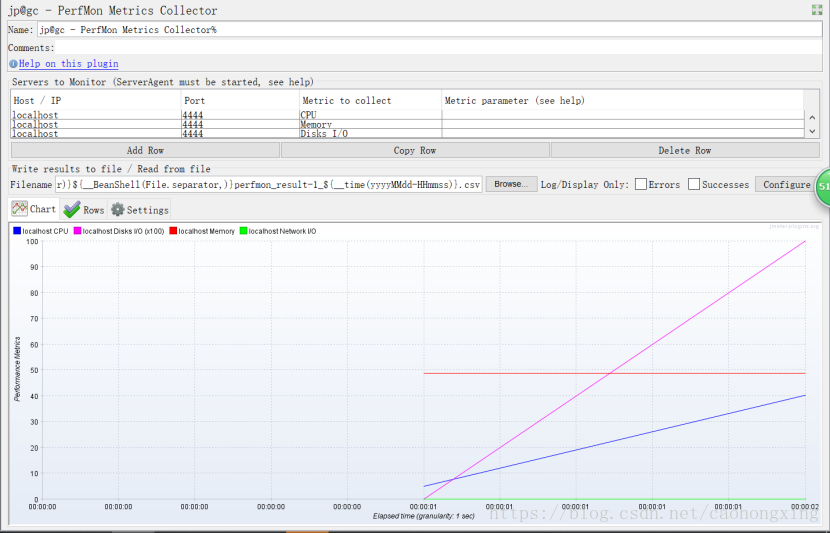Click the Delete Row button
Screen dimensions: 830x533
click(x=685, y=150)
